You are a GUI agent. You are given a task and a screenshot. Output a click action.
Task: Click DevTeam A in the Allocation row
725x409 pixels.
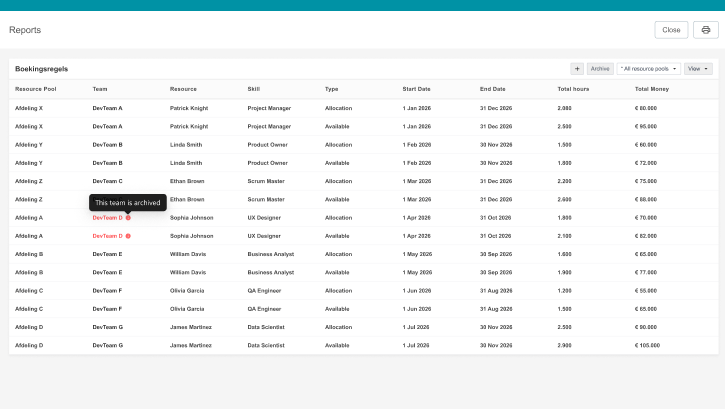pos(107,108)
